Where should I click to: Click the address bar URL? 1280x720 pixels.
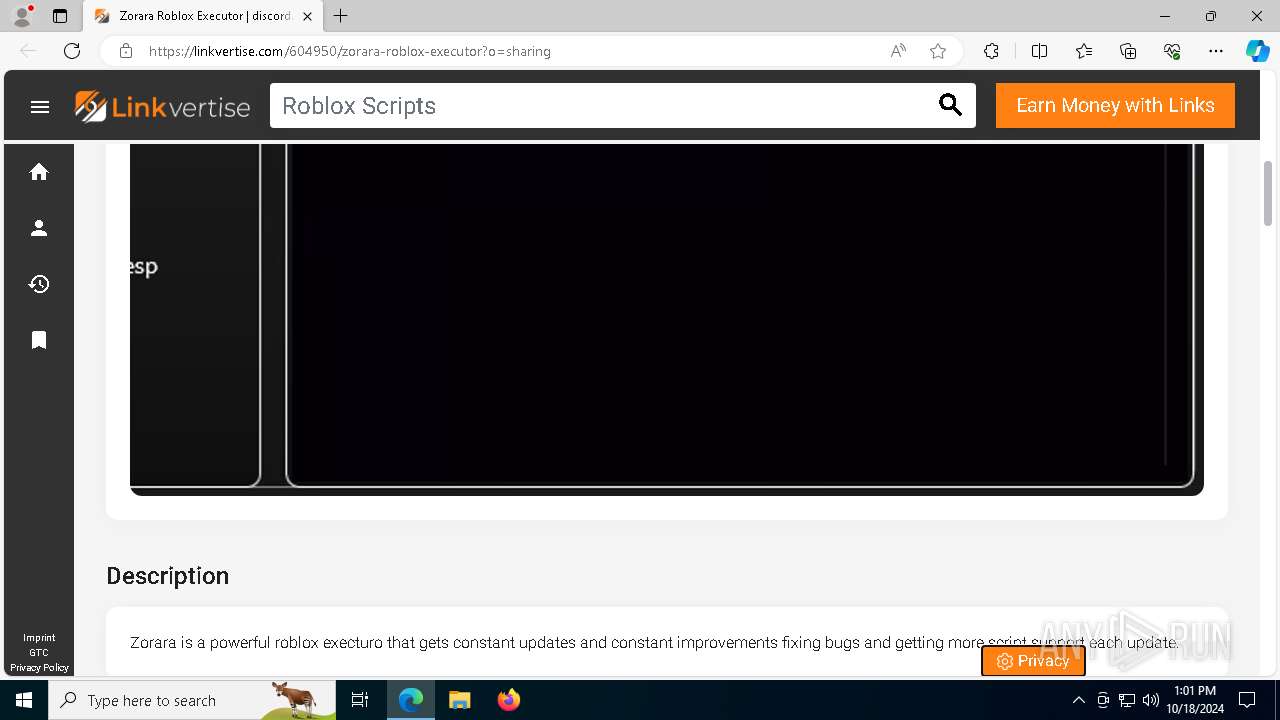[350, 51]
